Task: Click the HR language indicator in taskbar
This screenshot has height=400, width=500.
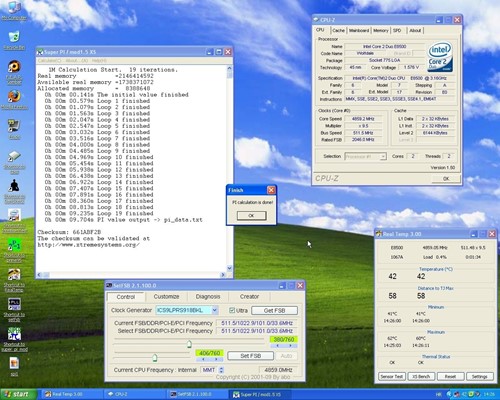Action: coord(439,394)
